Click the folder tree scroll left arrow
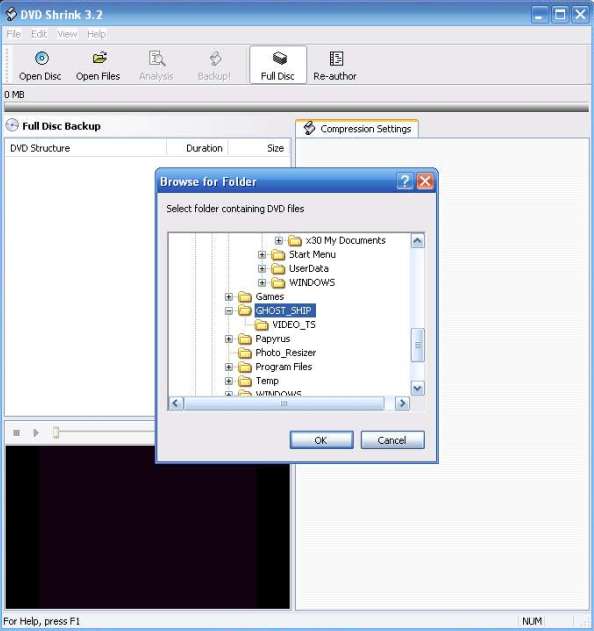 tap(176, 403)
